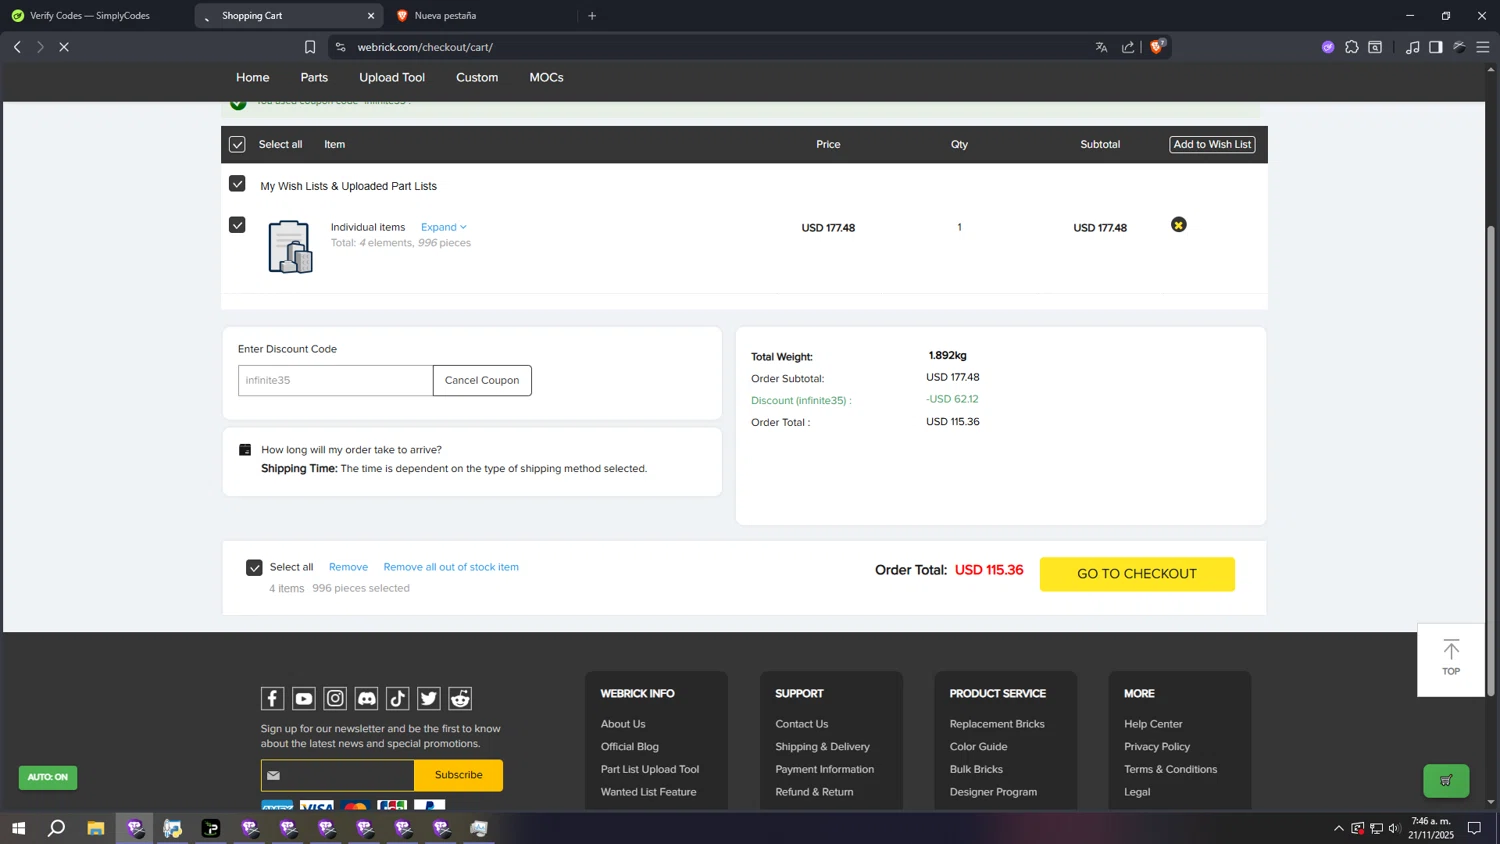1500x844 pixels.
Task: Open PyCharm from the taskbar
Action: point(211,828)
